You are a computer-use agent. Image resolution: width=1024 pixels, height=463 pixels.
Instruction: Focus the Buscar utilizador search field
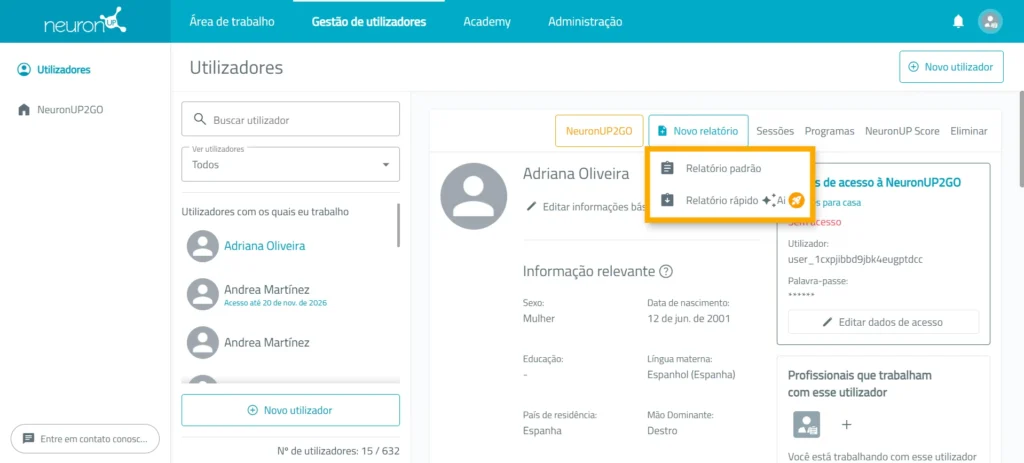pos(291,120)
